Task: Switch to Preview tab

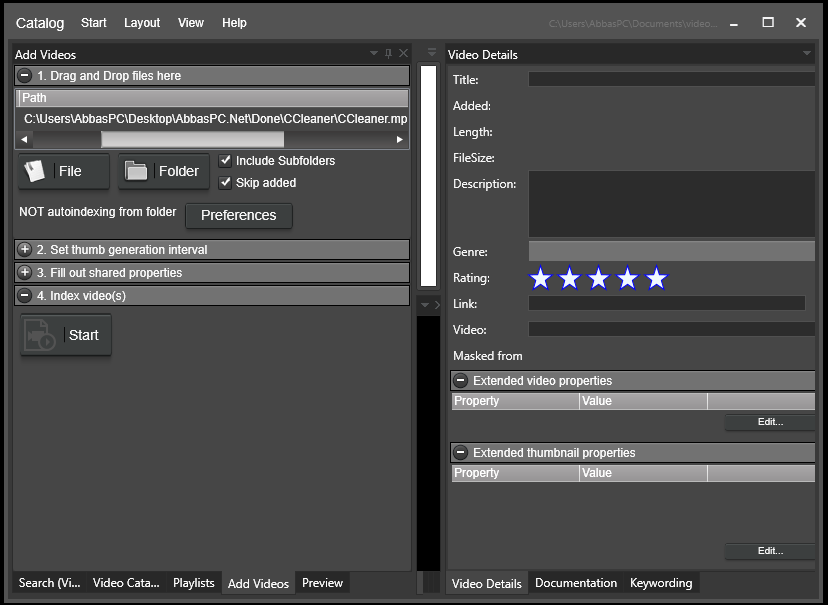Action: click(323, 583)
